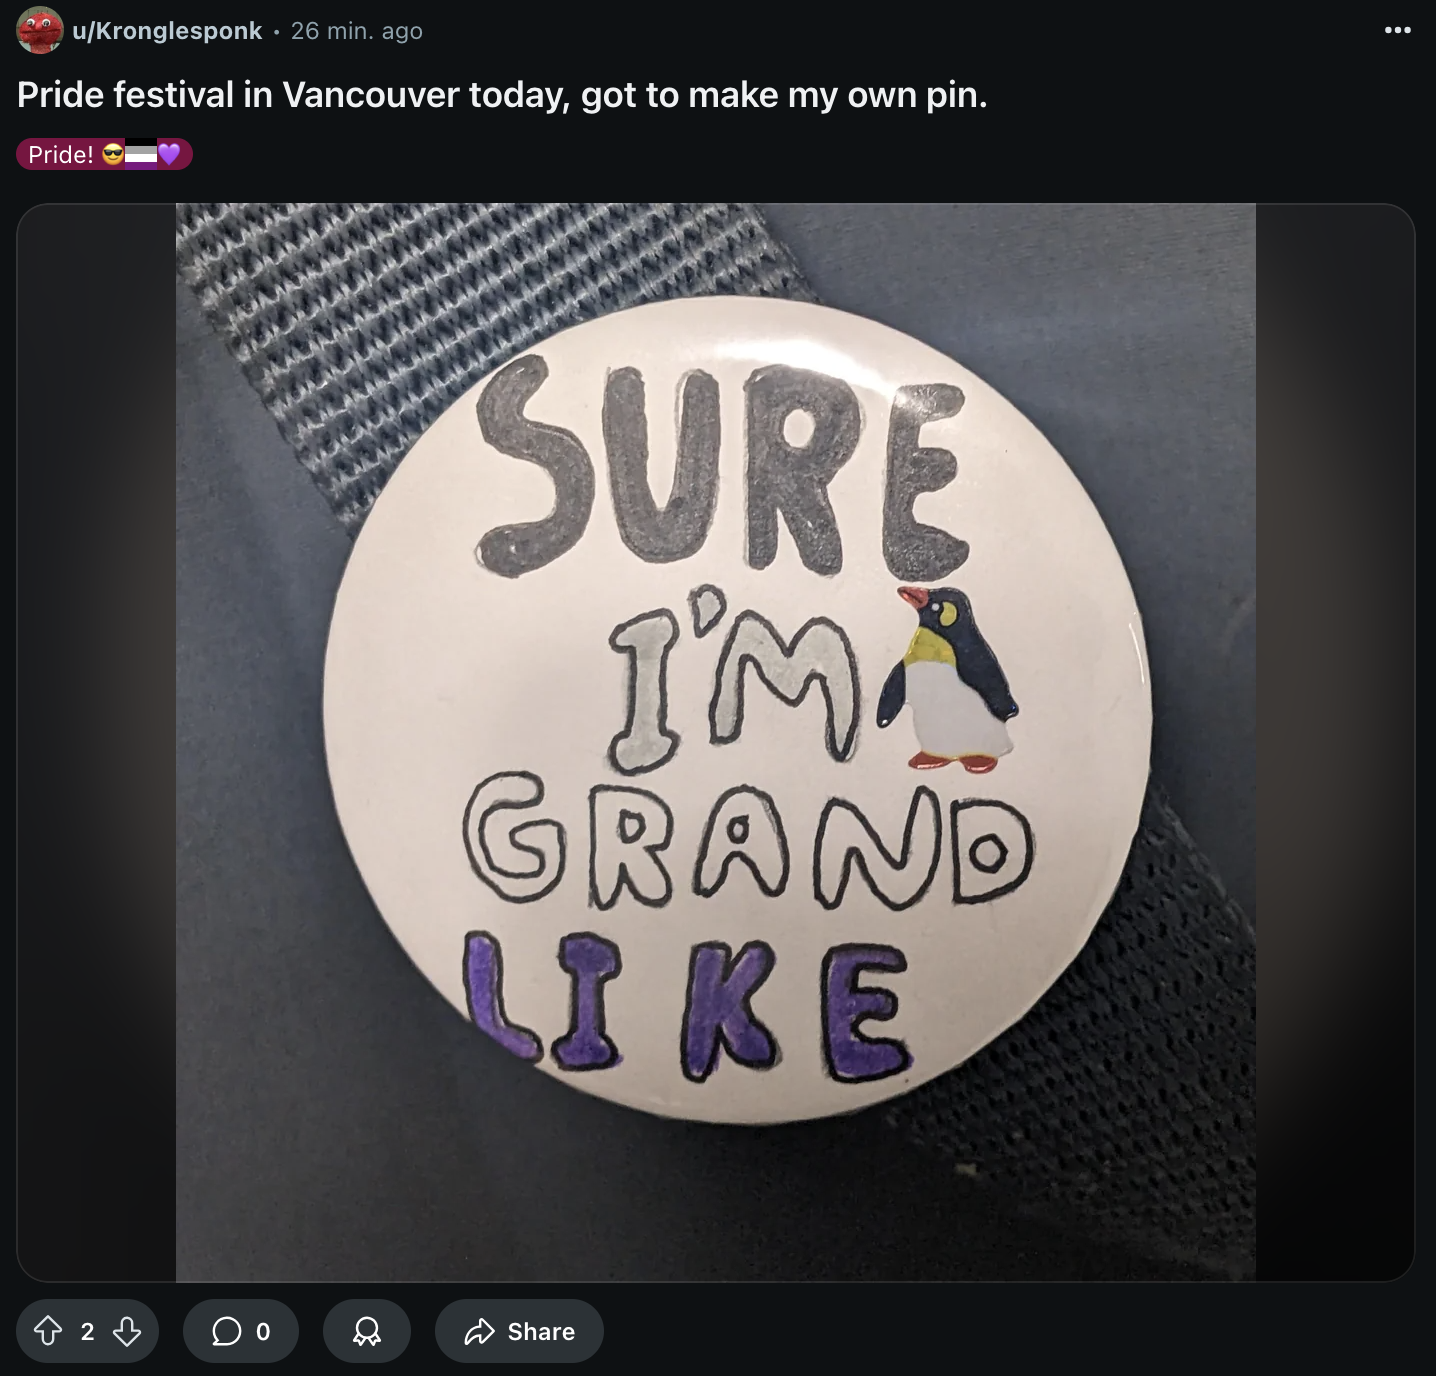Viewport: 1436px width, 1376px height.
Task: Click the sunglasses emoji in flair
Action: [x=113, y=154]
